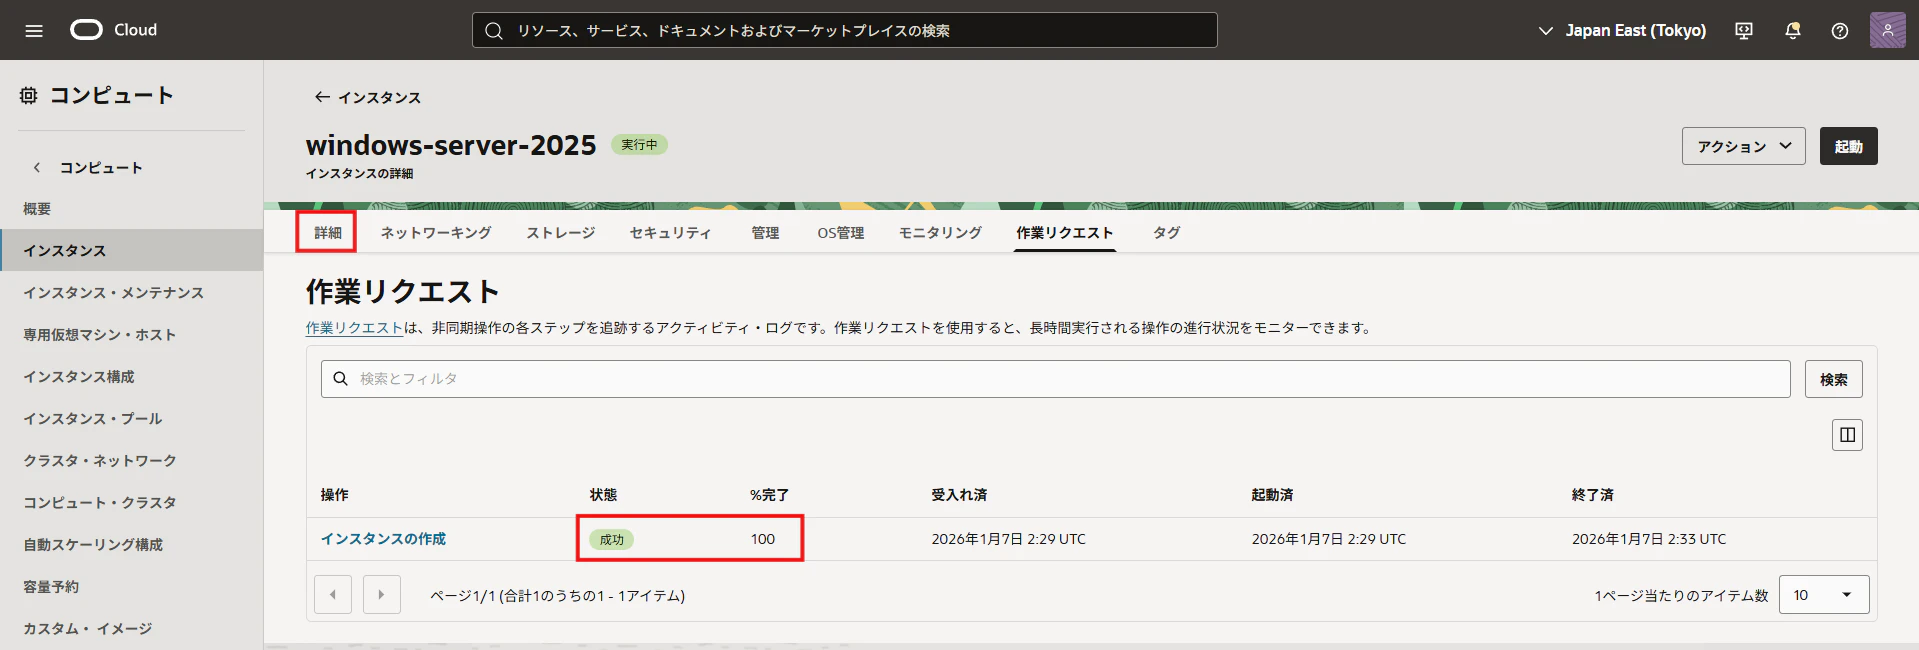Focus the global resource search field
The width and height of the screenshot is (1919, 650).
coord(844,30)
